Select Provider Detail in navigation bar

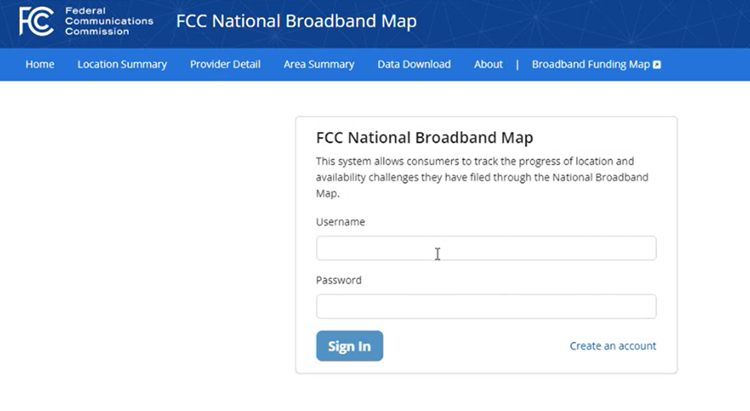click(x=225, y=64)
